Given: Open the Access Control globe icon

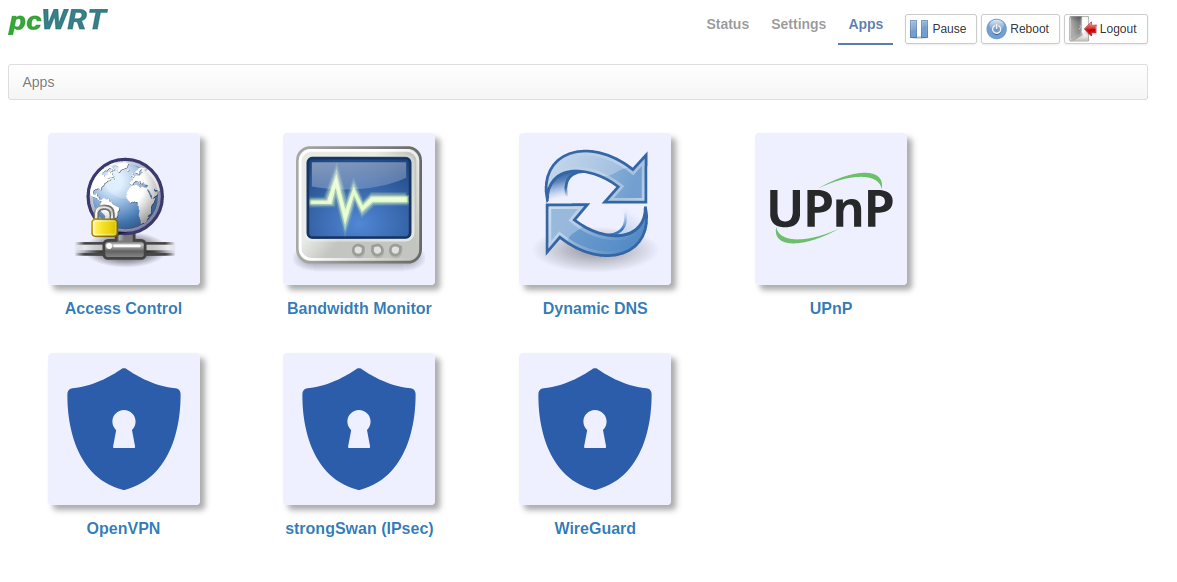Looking at the screenshot, I should (124, 209).
